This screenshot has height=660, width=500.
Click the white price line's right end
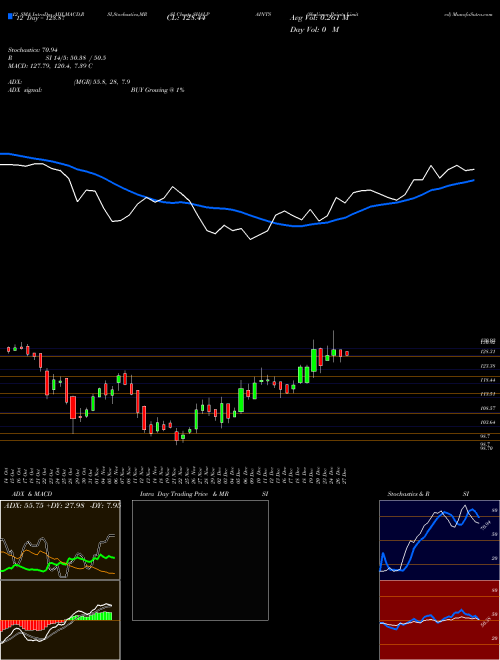click(x=473, y=169)
